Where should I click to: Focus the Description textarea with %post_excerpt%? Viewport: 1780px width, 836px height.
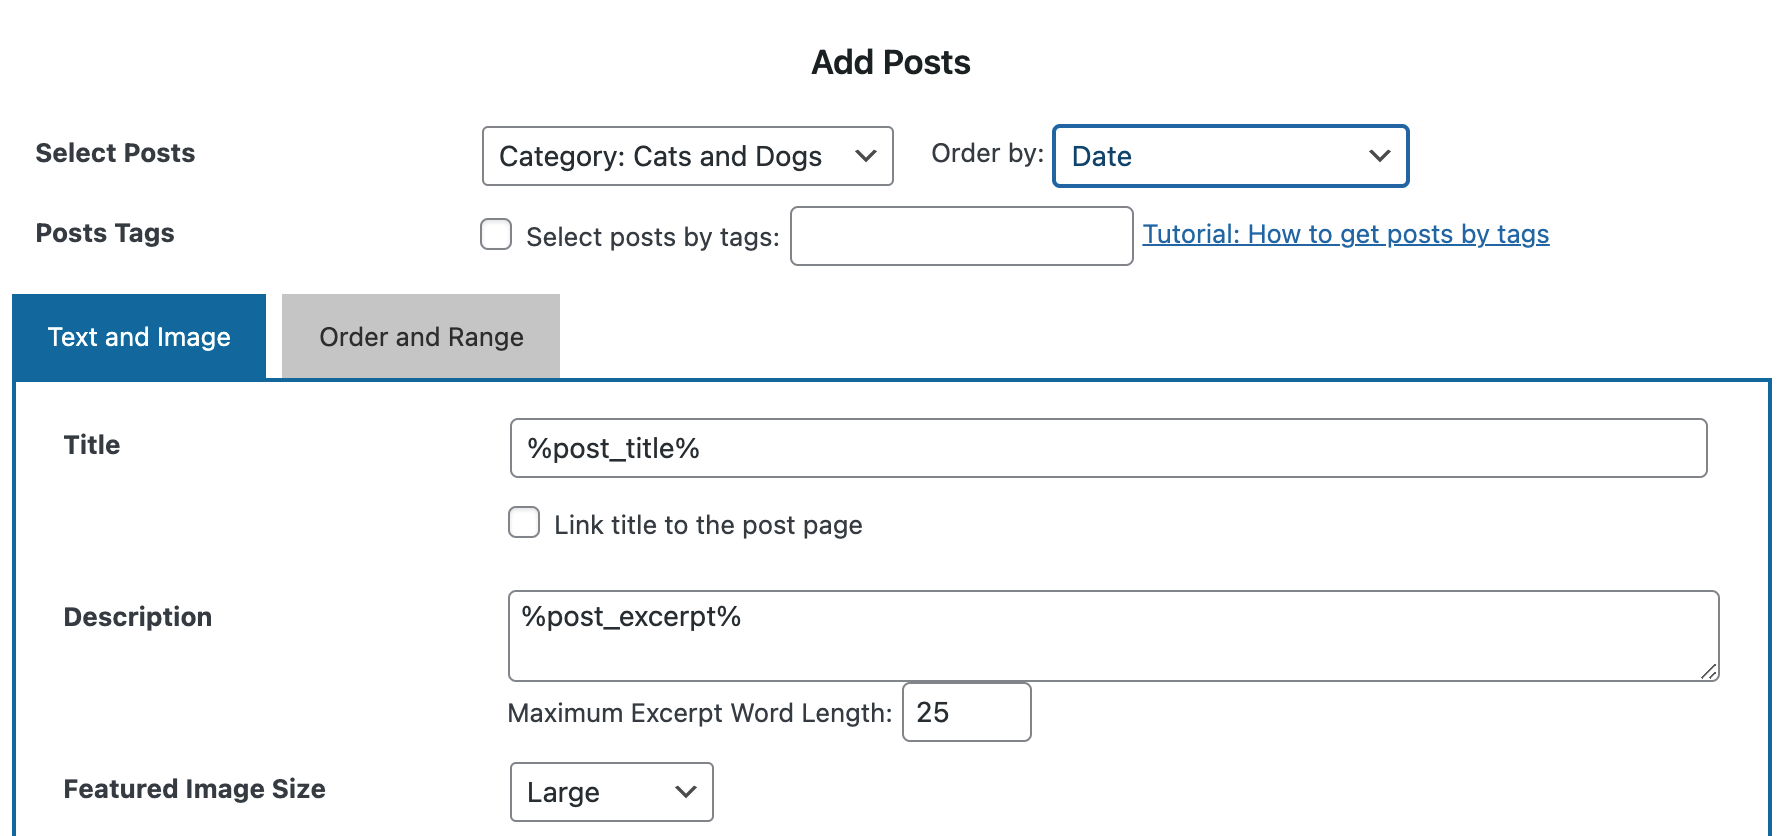(x=1112, y=635)
